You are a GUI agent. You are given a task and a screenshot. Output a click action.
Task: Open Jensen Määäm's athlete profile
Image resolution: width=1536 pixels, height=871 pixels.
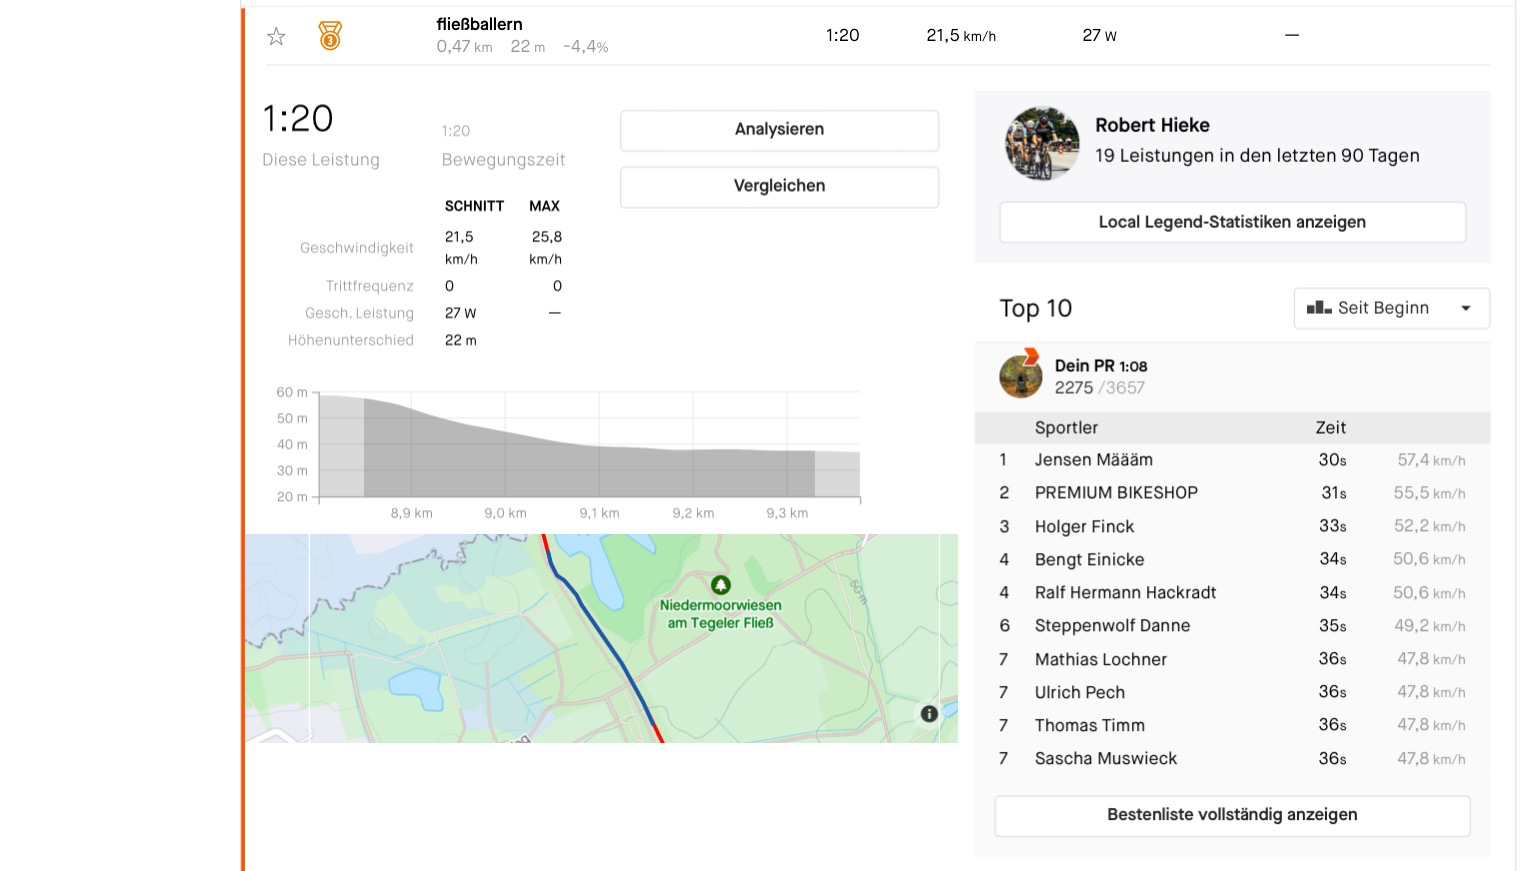click(1093, 460)
